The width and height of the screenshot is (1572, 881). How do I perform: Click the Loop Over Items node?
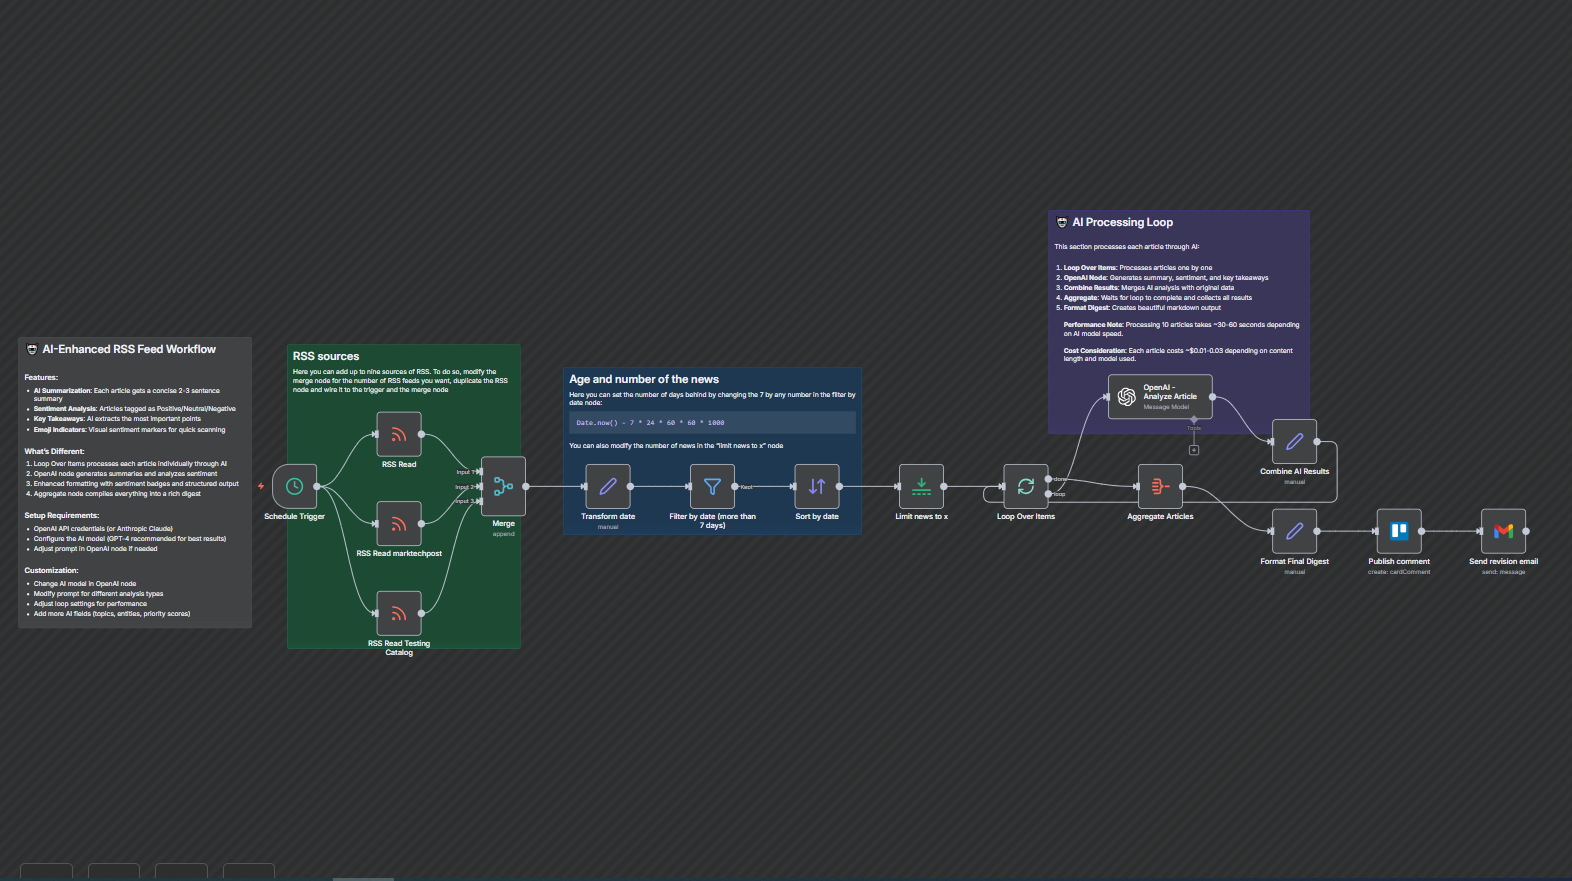click(x=1026, y=487)
